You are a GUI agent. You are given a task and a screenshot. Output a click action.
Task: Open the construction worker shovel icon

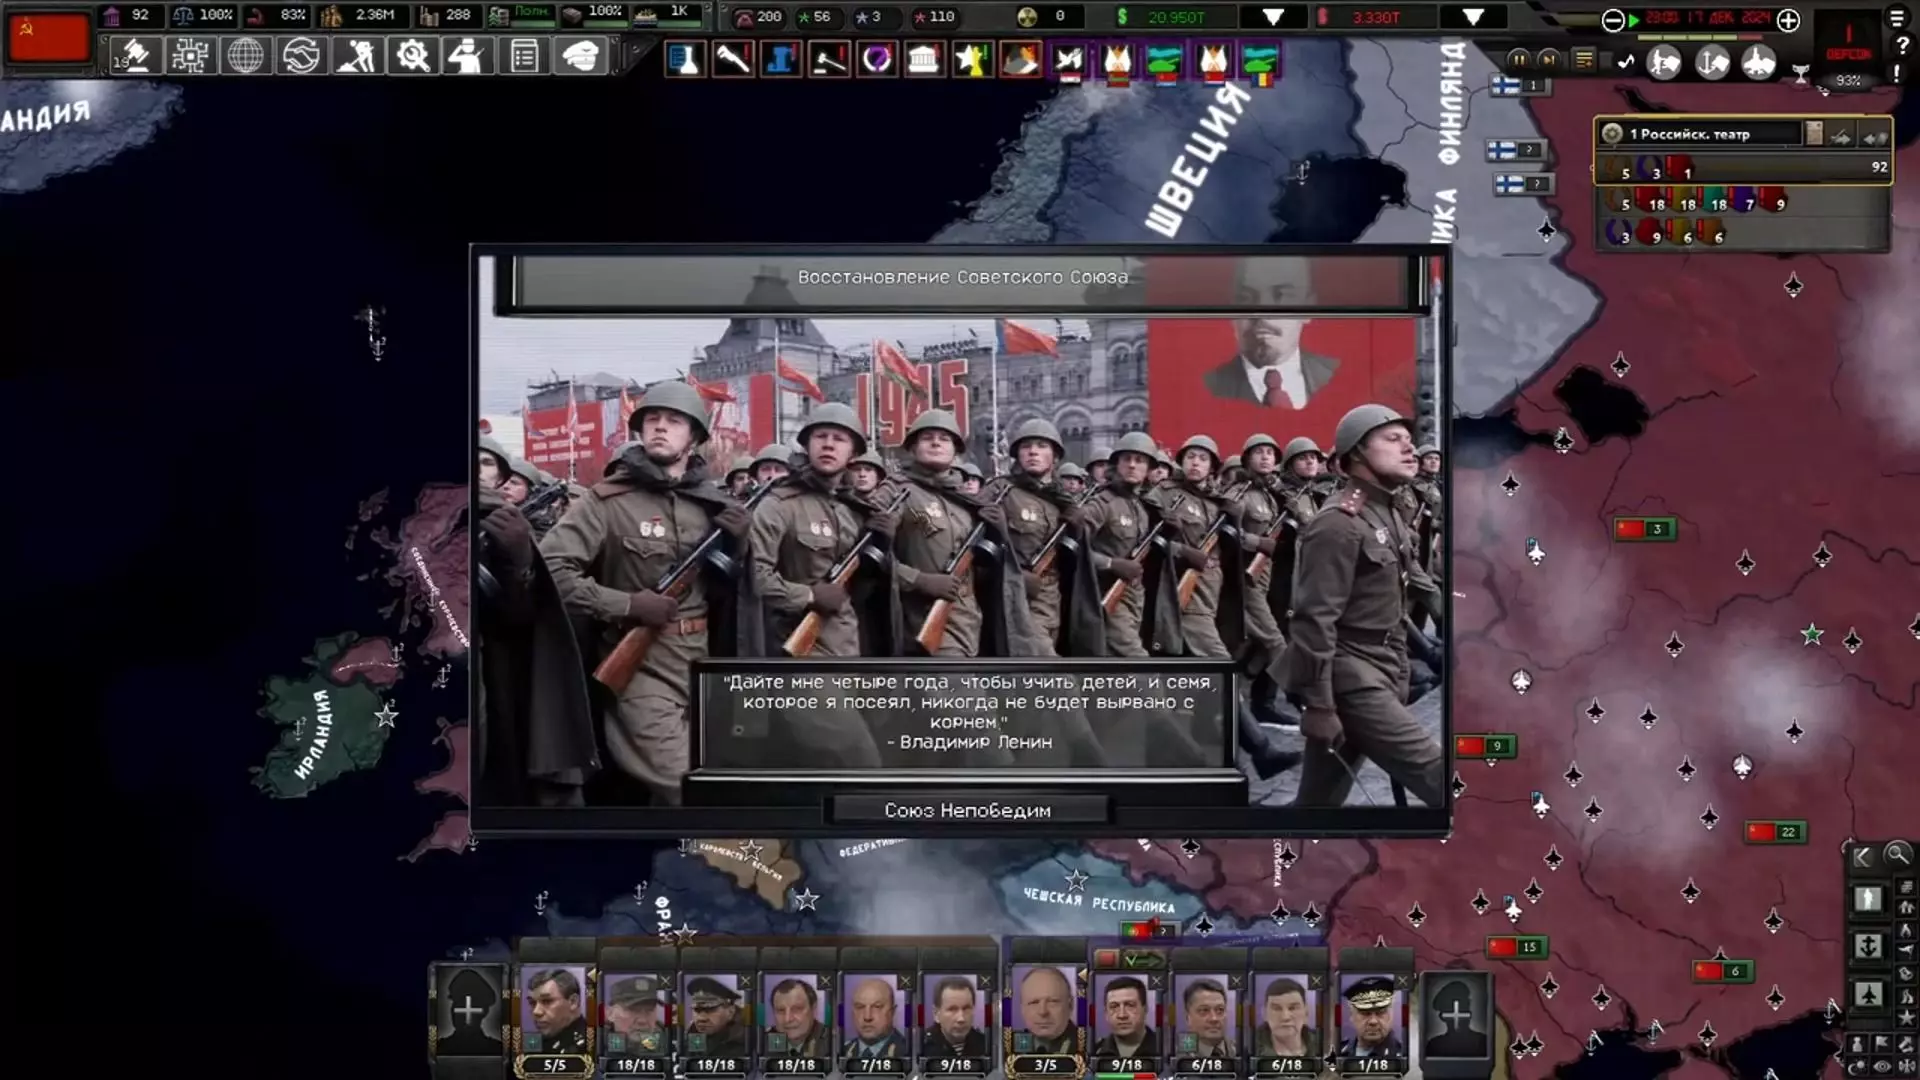click(357, 56)
